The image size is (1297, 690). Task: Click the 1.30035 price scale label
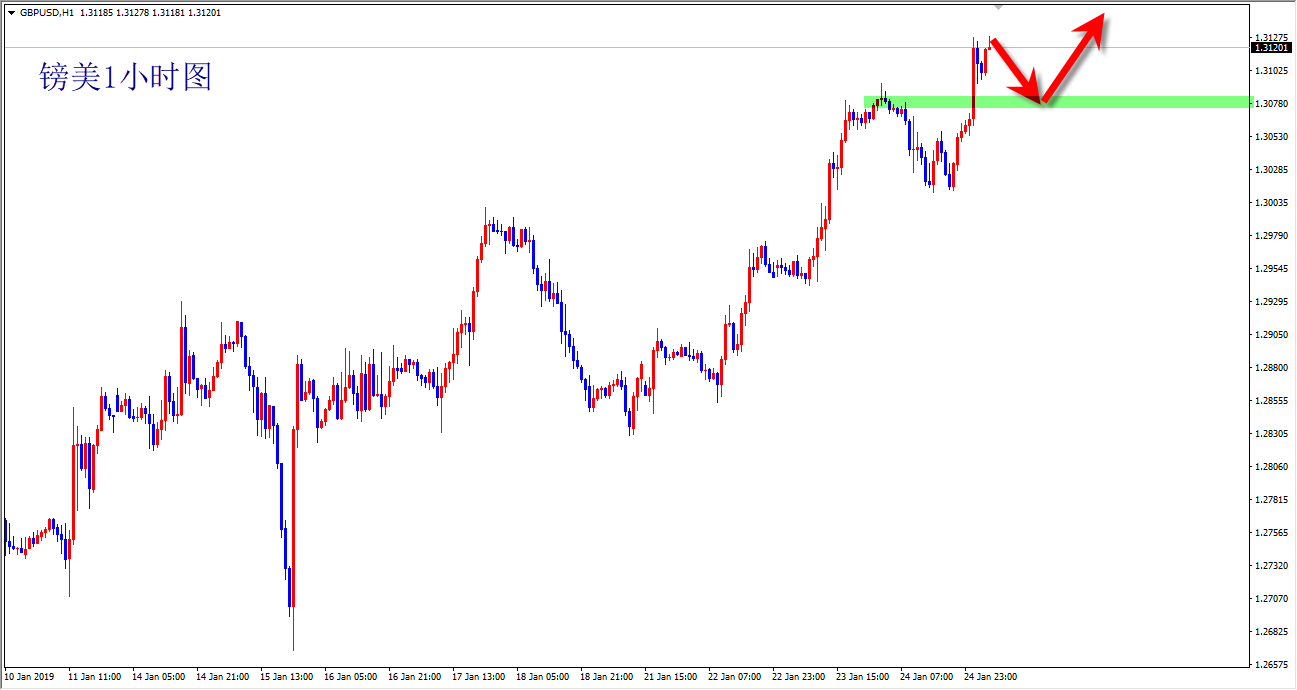[x=1272, y=202]
